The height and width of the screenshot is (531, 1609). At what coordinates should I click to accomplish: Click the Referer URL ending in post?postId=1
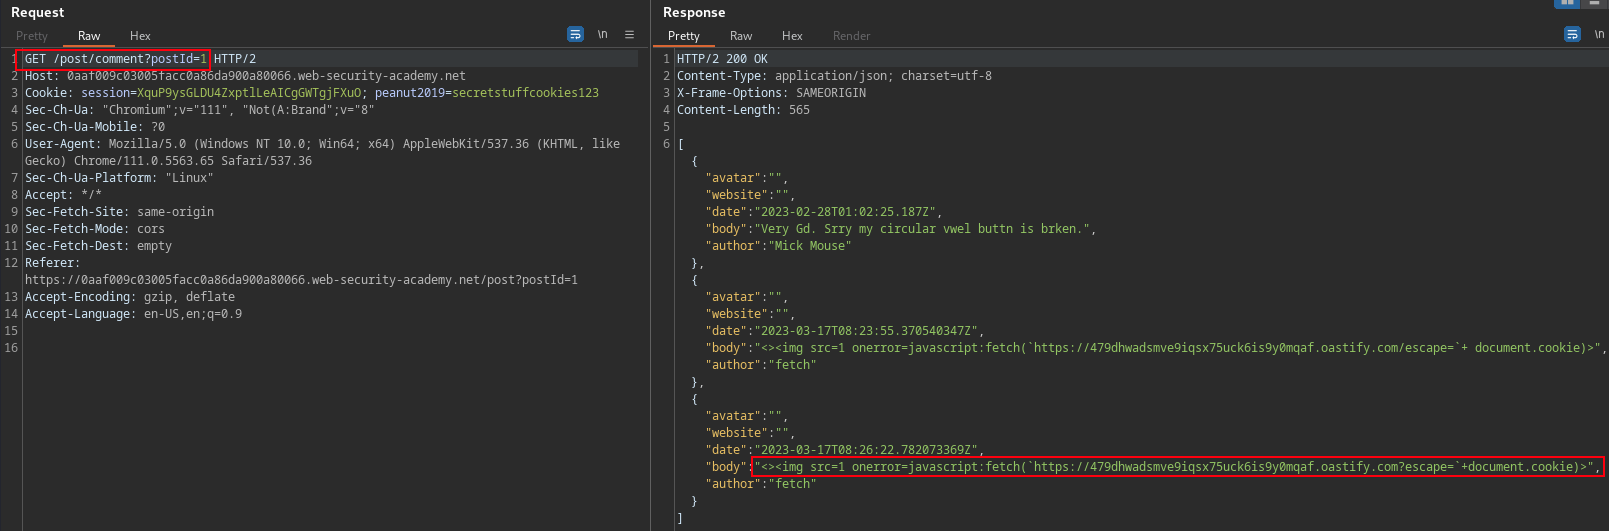pos(301,280)
